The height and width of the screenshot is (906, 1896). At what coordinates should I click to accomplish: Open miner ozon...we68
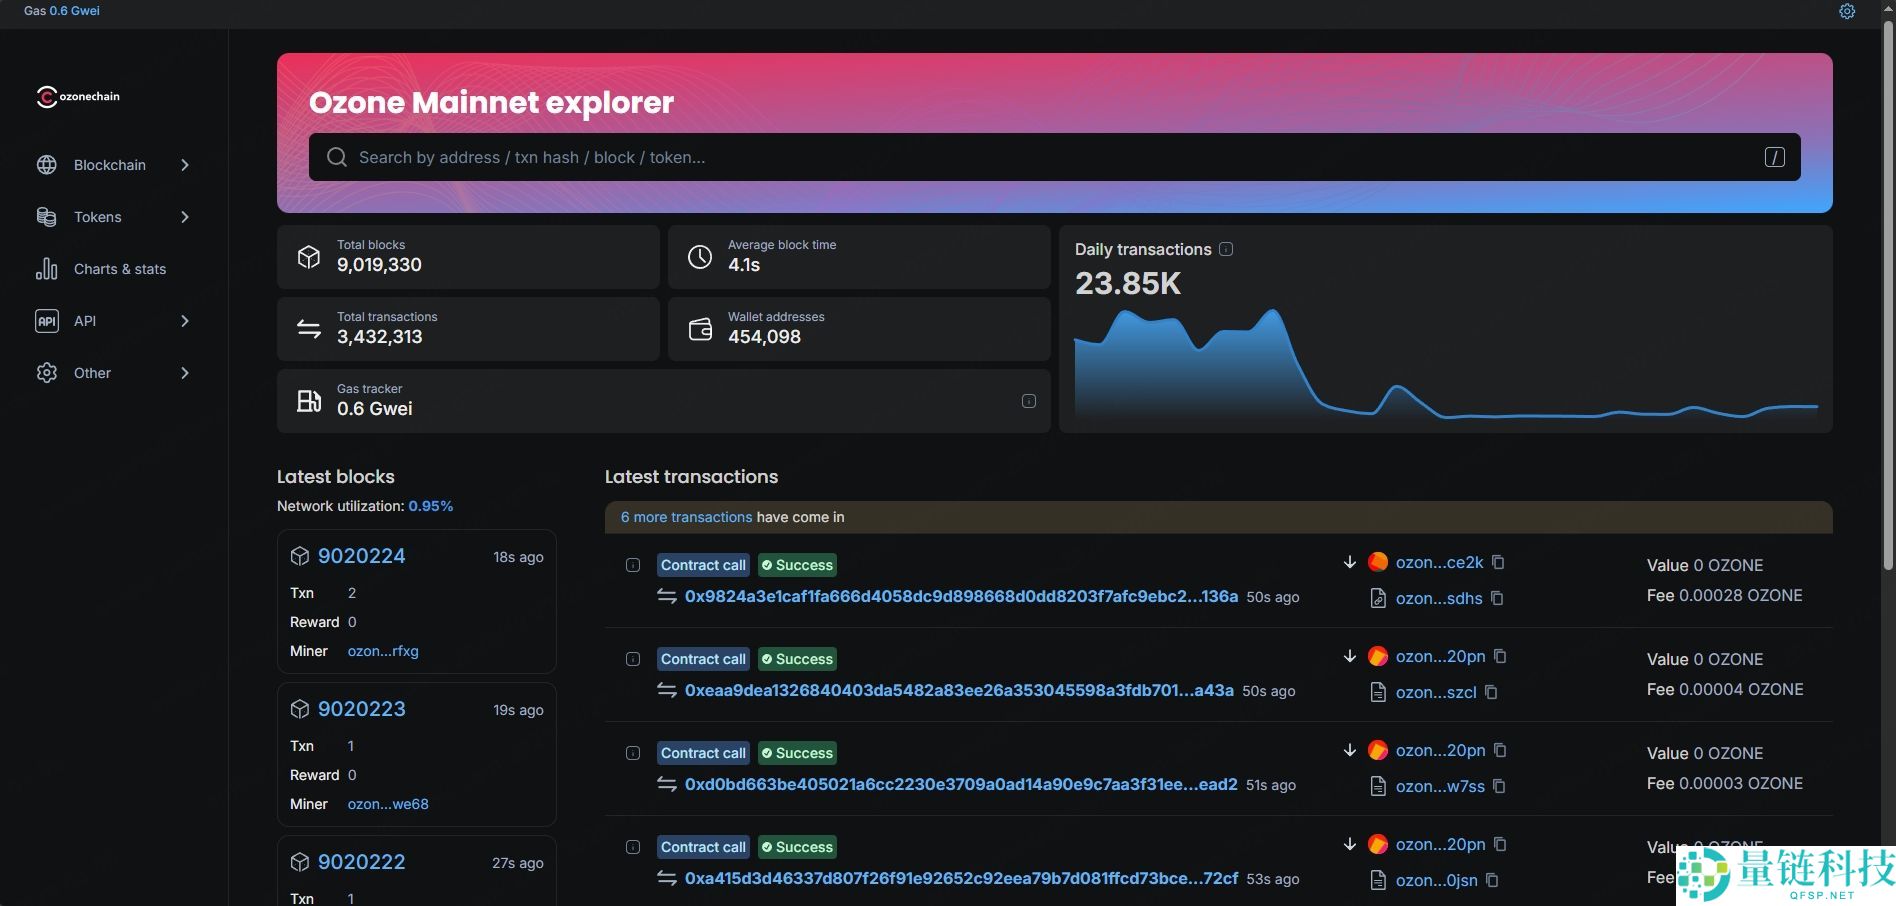388,804
